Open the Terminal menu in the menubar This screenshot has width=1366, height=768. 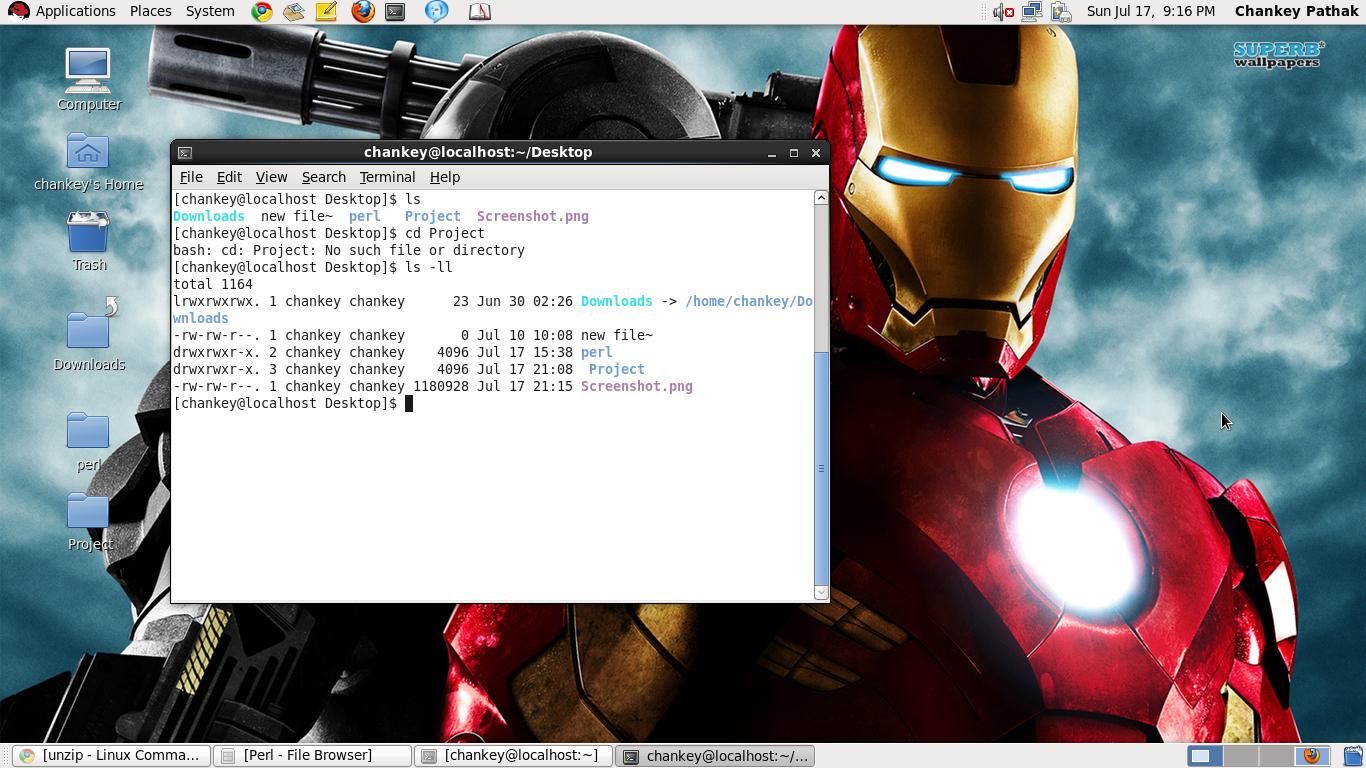pyautogui.click(x=387, y=177)
